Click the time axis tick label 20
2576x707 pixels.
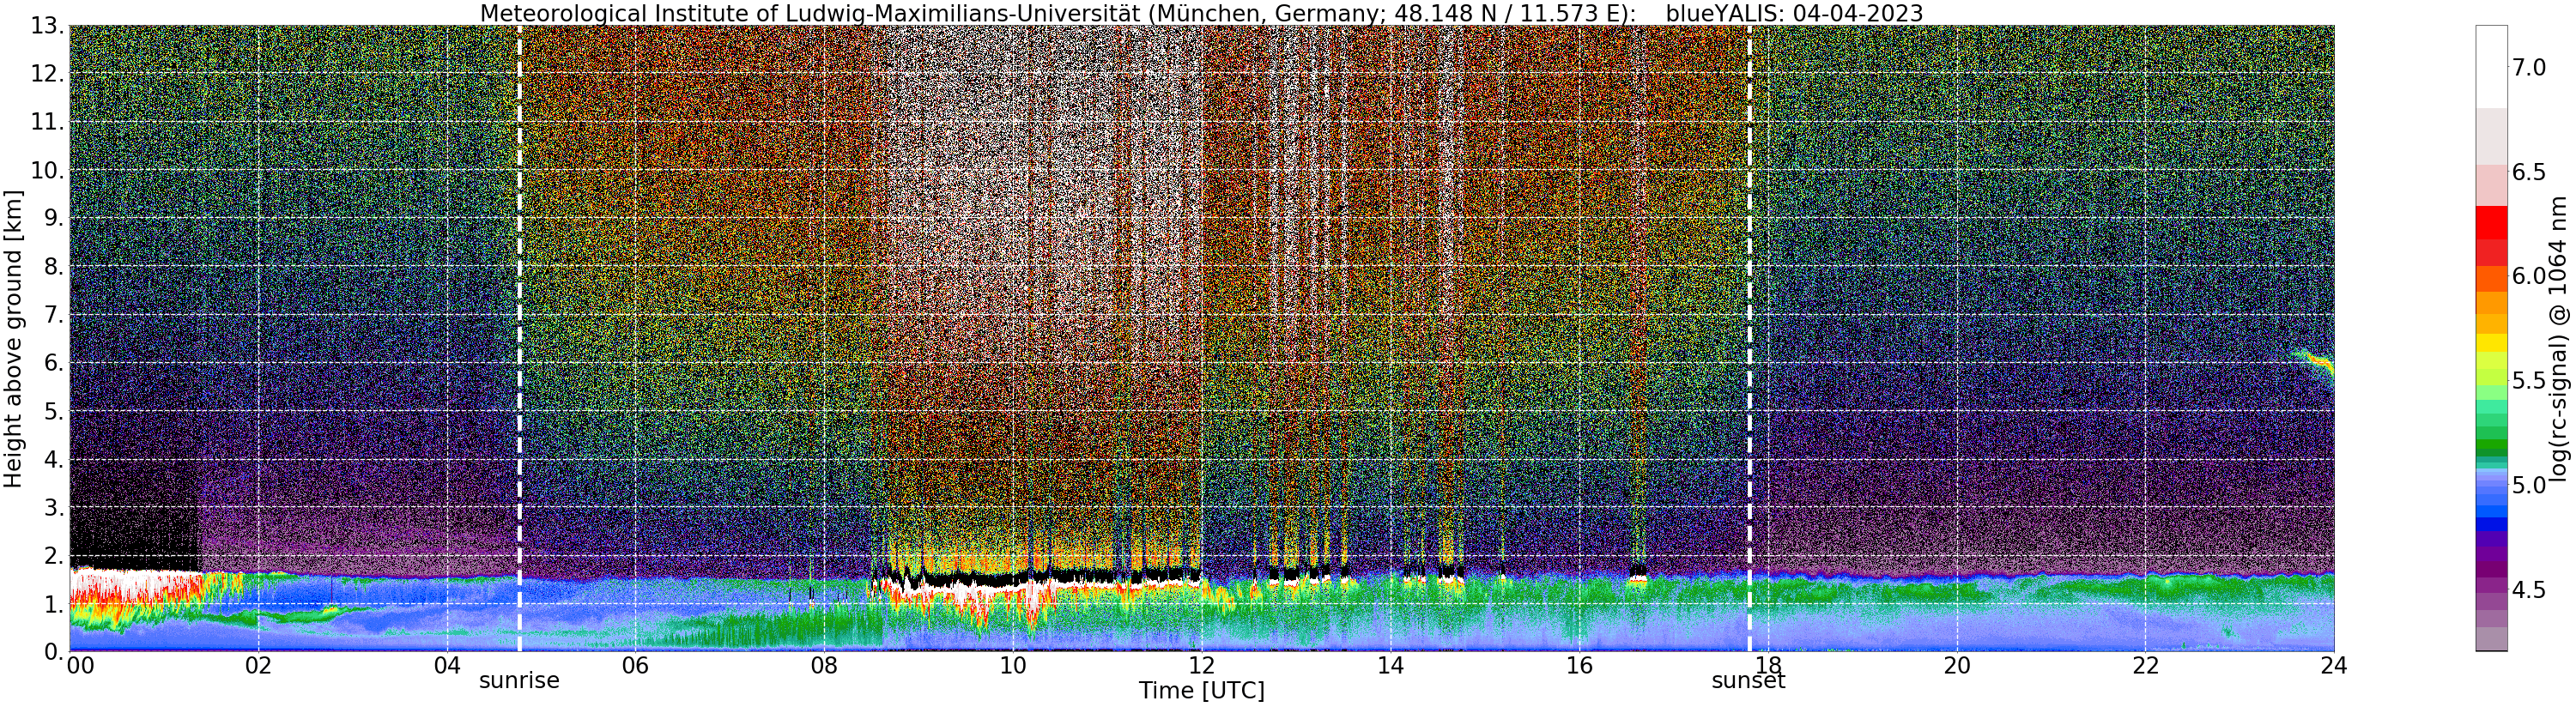tap(1957, 666)
